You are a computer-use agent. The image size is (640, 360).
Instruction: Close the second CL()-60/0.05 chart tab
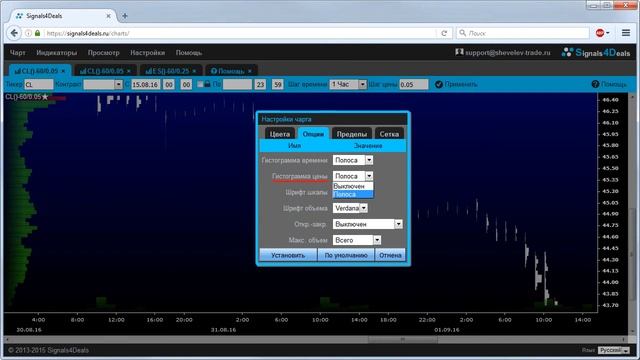[x=129, y=71]
